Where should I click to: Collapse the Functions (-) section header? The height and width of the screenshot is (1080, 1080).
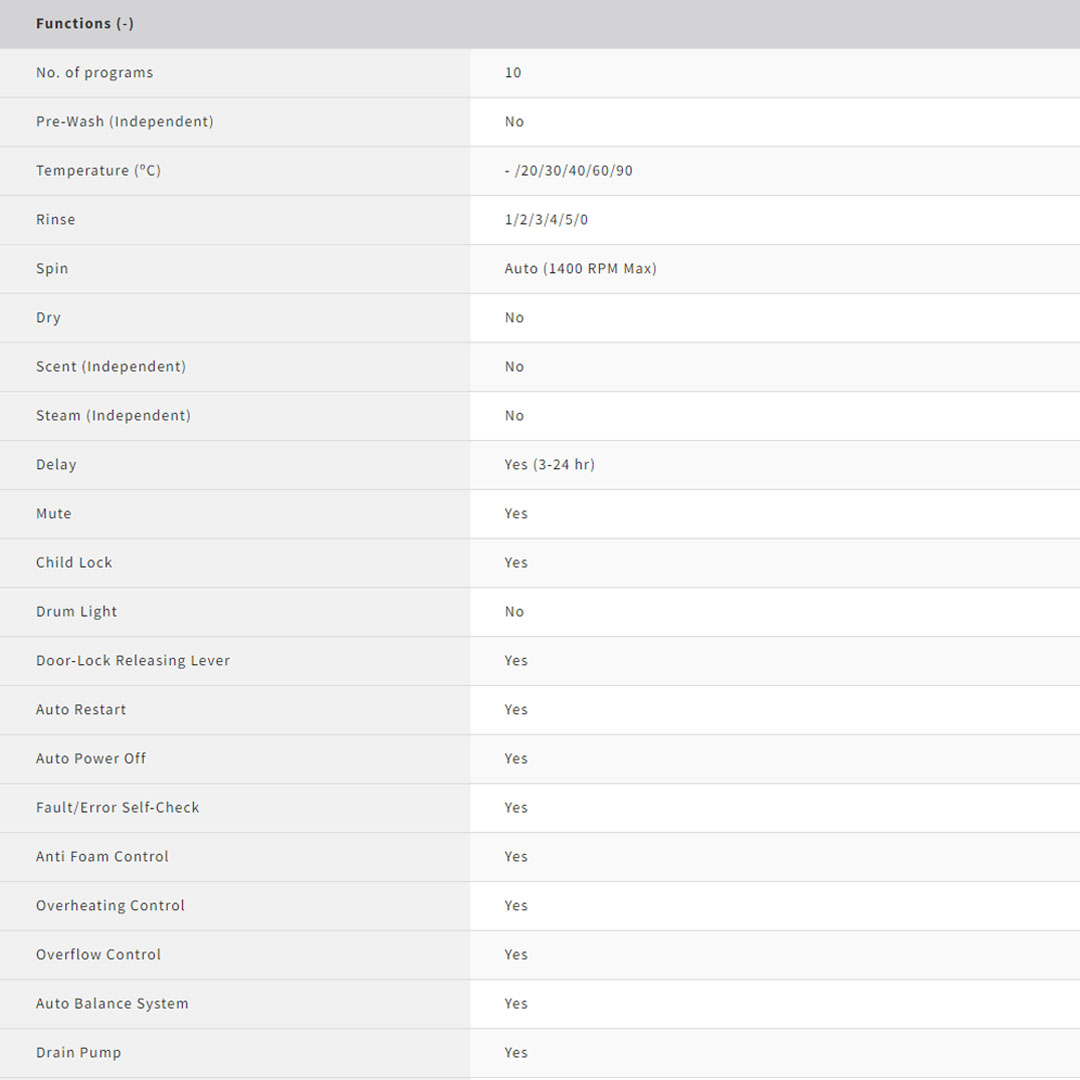85,23
